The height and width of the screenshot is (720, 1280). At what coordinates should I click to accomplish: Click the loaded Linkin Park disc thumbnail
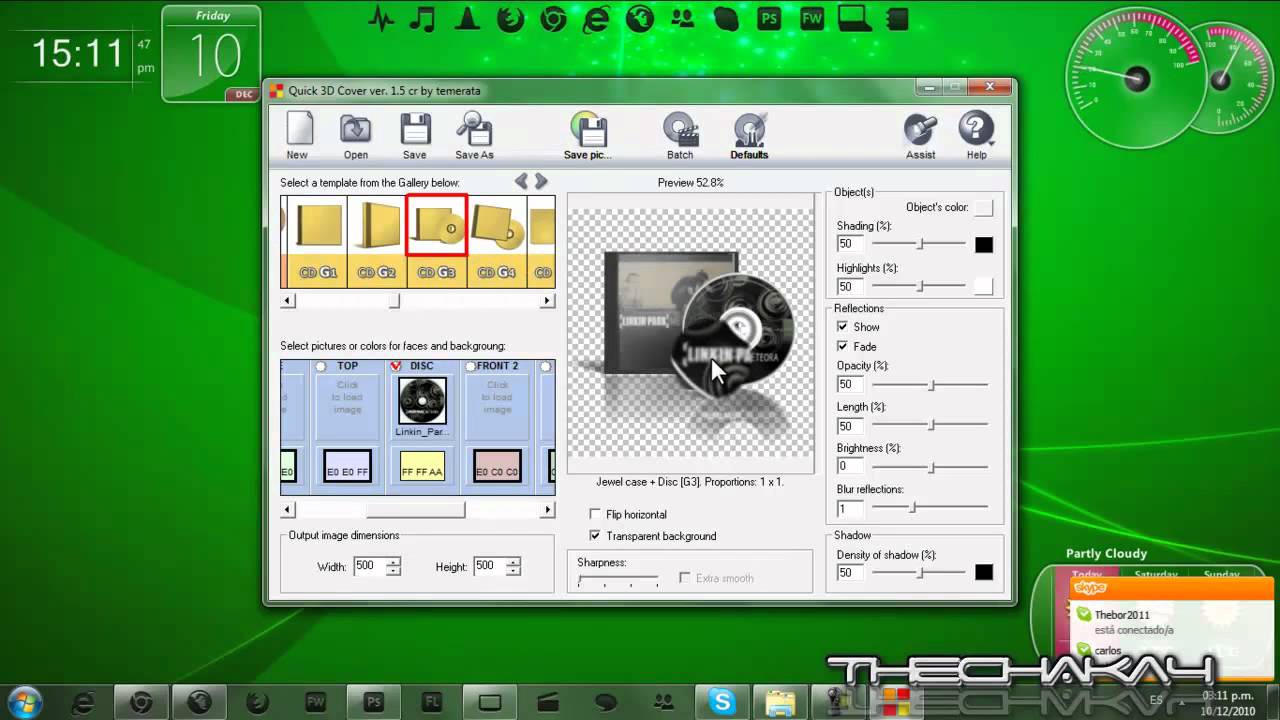point(422,401)
